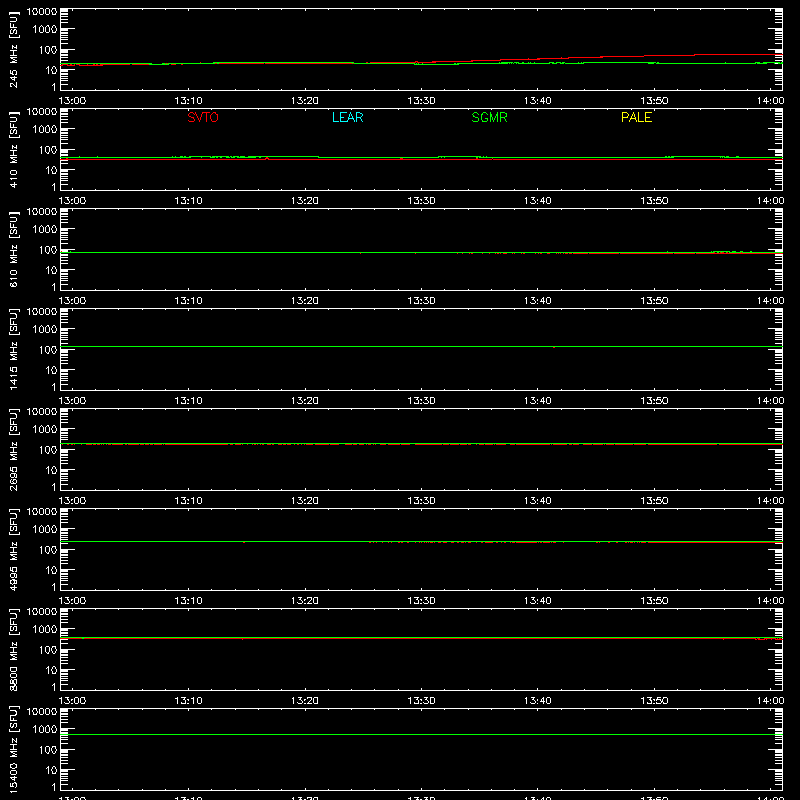Screen dimensions: 800x800
Task: Click the green SGMR legend label
Action: pyautogui.click(x=489, y=117)
